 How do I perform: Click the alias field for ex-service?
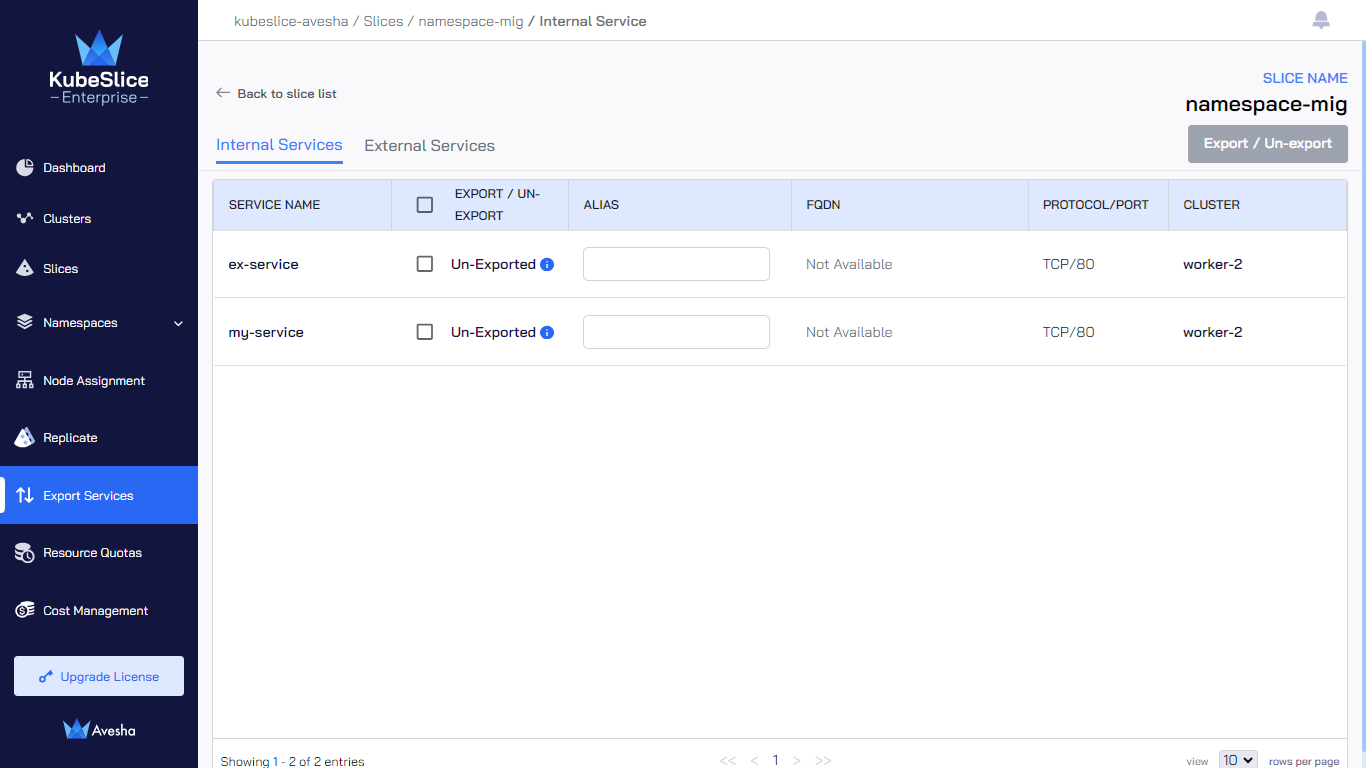pyautogui.click(x=676, y=264)
